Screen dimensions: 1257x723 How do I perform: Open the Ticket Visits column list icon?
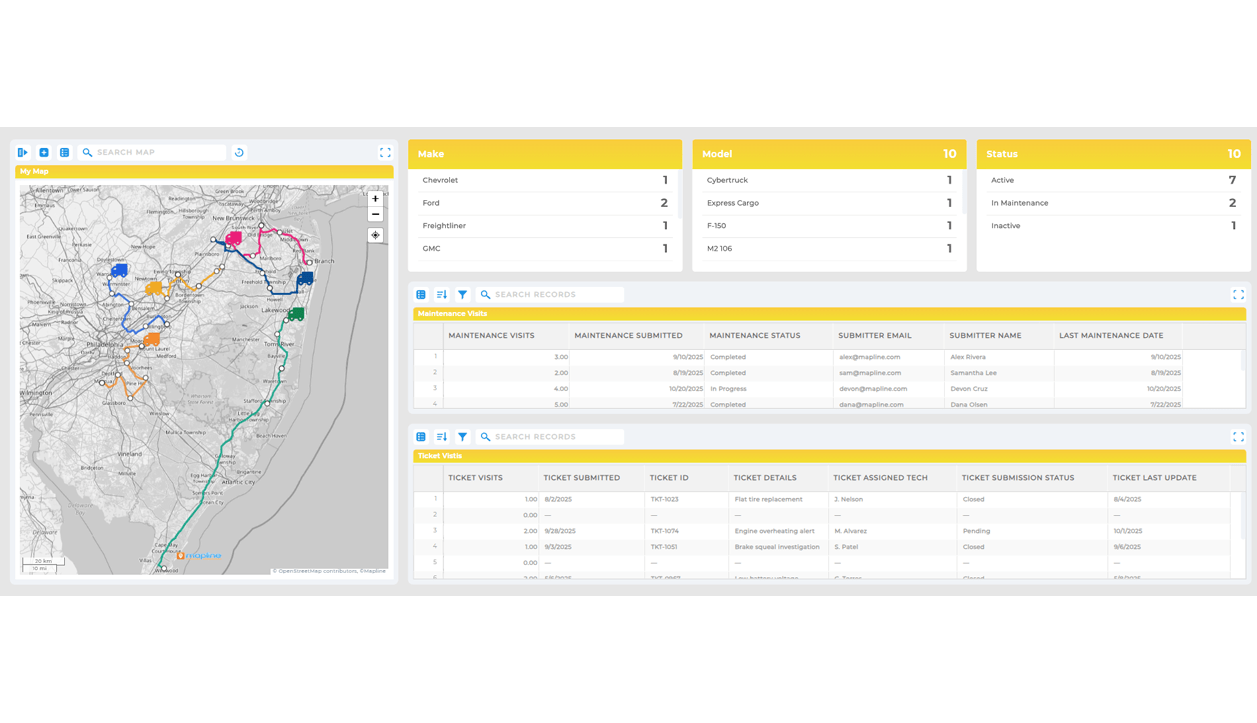point(421,437)
